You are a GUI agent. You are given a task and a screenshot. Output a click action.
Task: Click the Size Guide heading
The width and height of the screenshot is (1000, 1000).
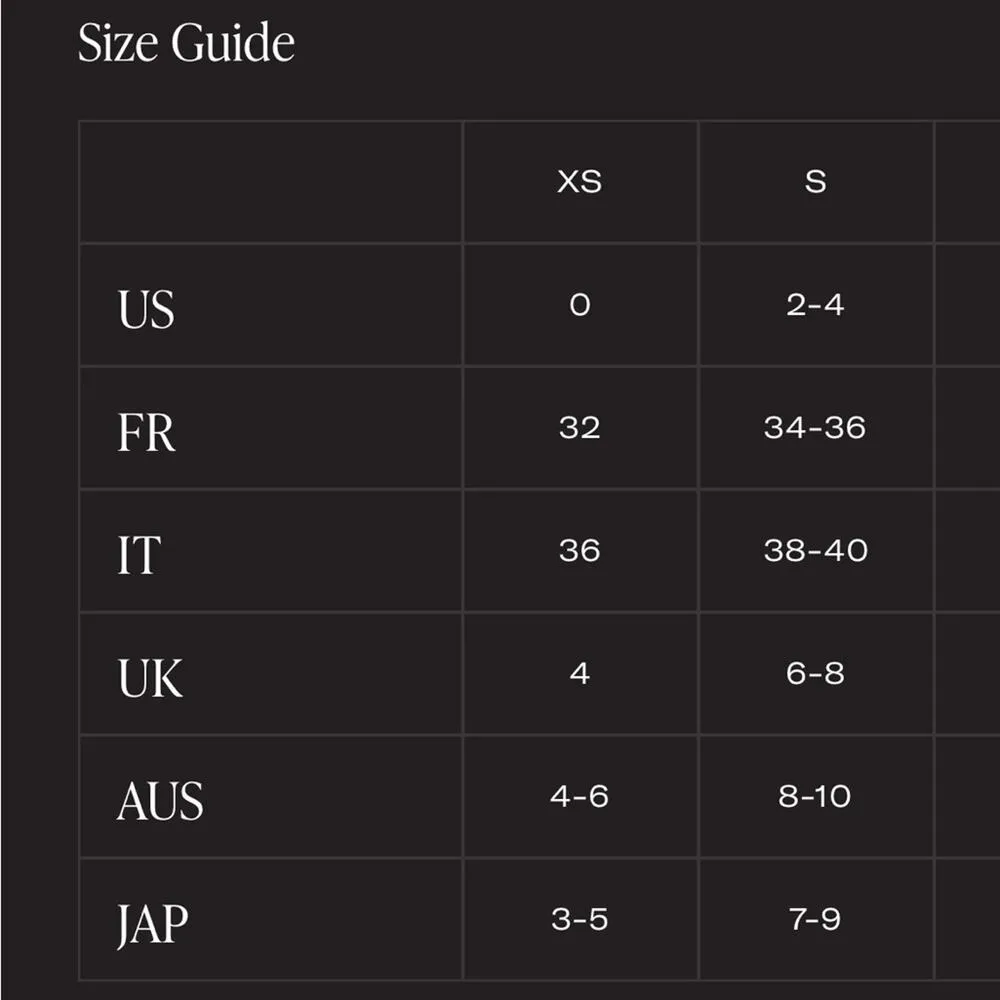pos(186,44)
